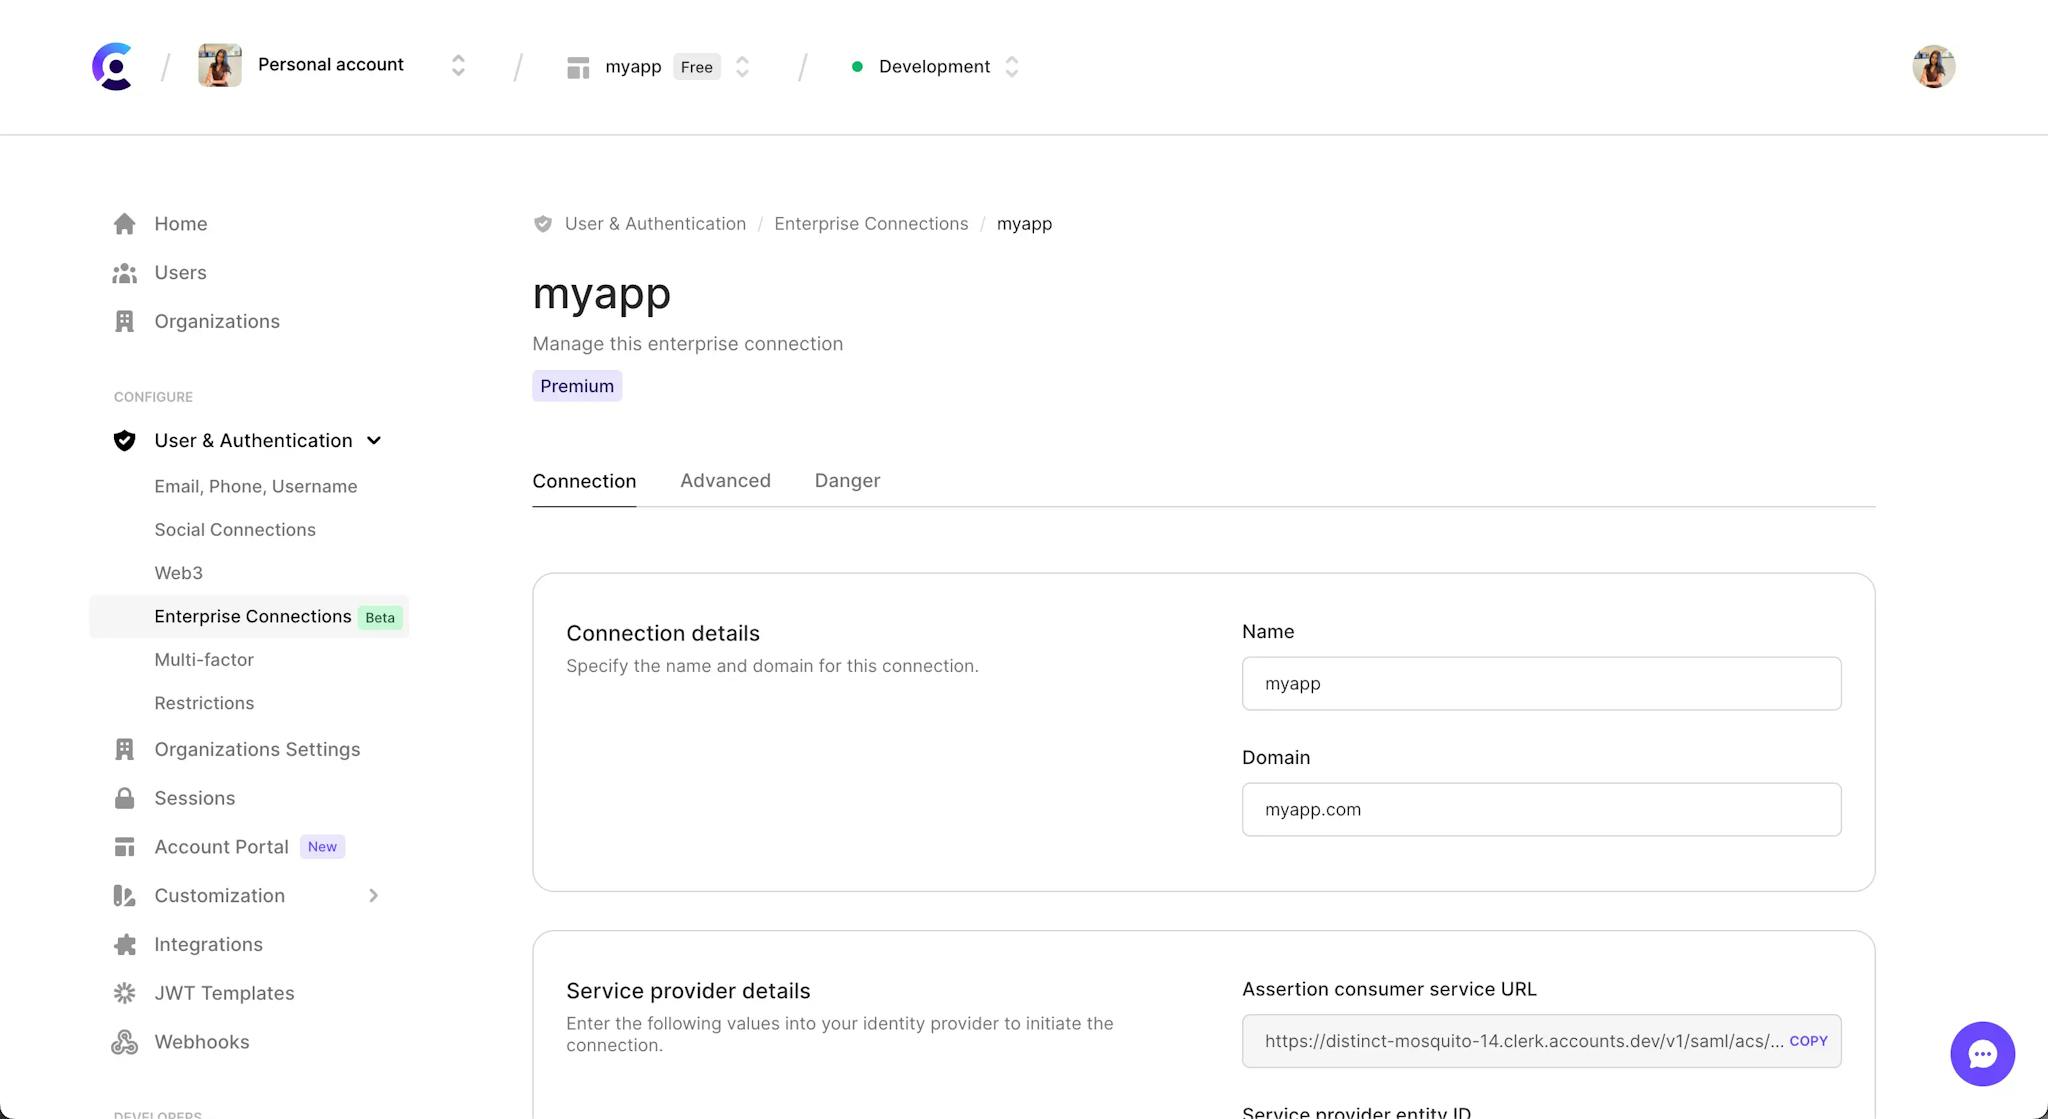Click the COPY button for ACS URL

click(1808, 1040)
